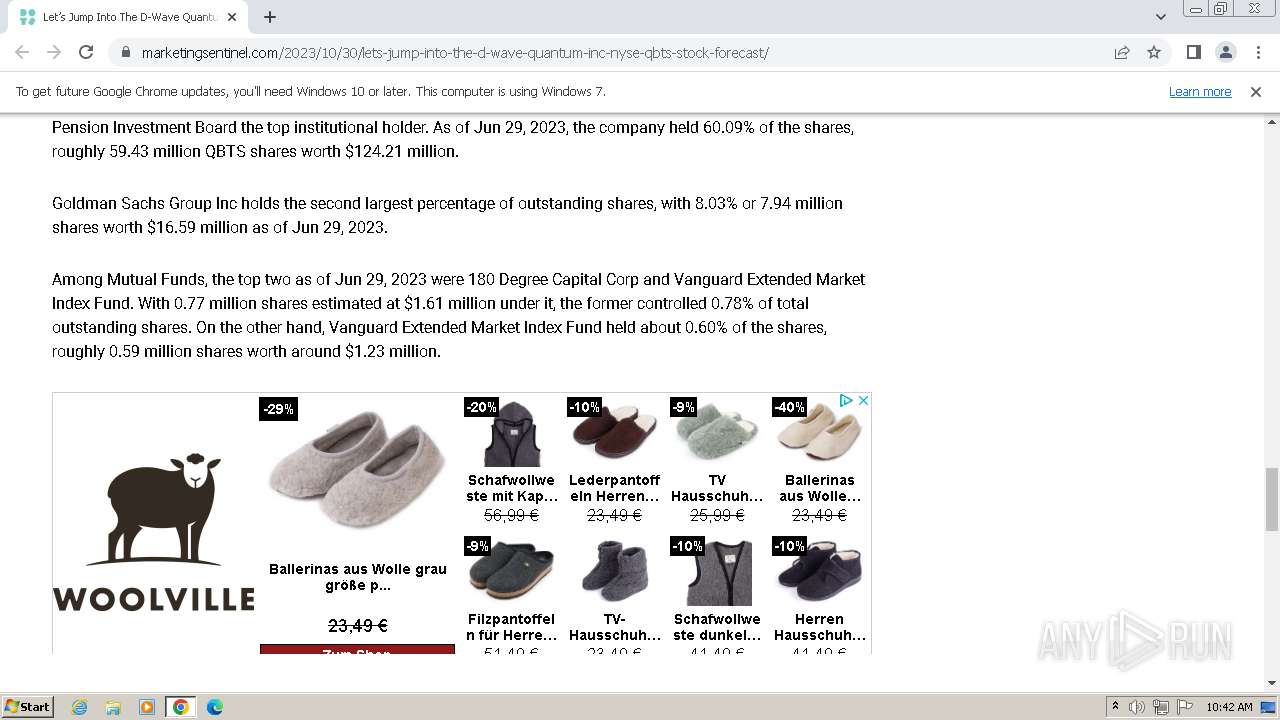This screenshot has height=720, width=1280.
Task: Open the Herren Hausschuh... product
Action: click(819, 627)
